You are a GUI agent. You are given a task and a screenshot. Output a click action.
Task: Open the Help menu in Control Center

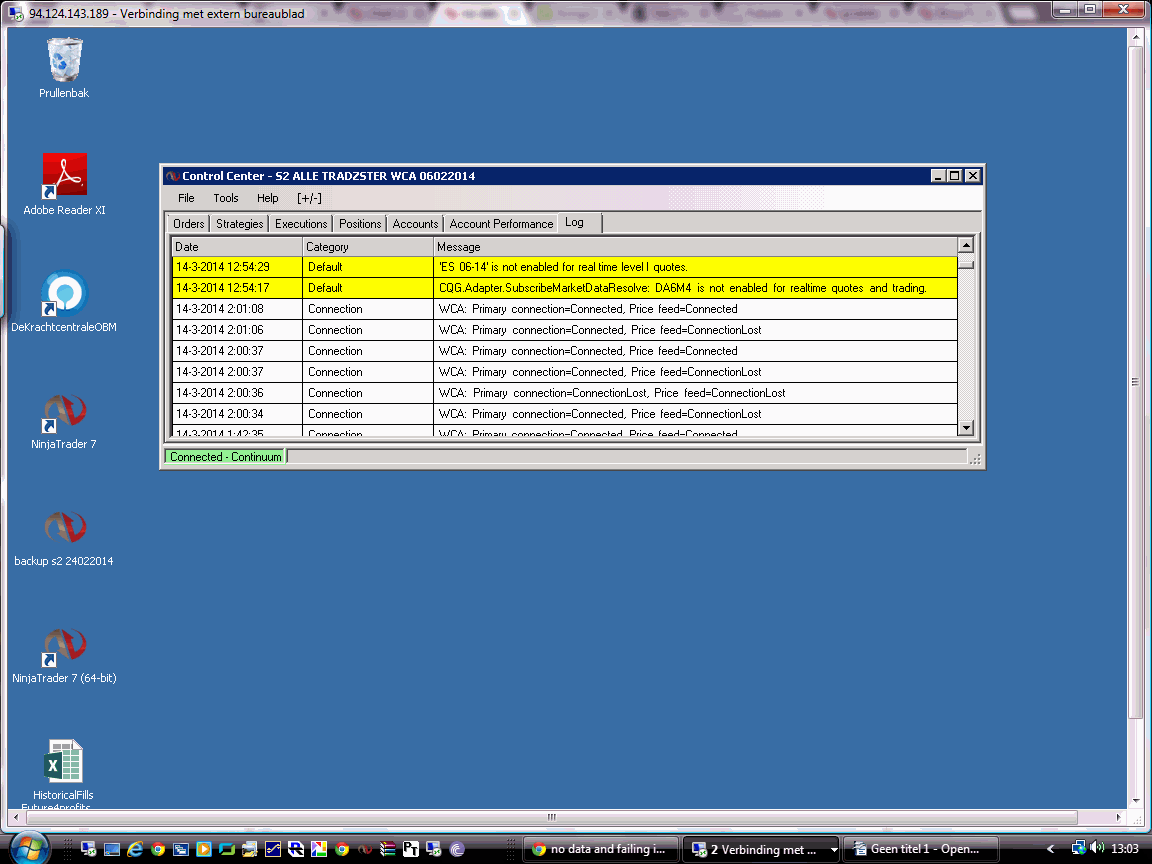click(267, 198)
